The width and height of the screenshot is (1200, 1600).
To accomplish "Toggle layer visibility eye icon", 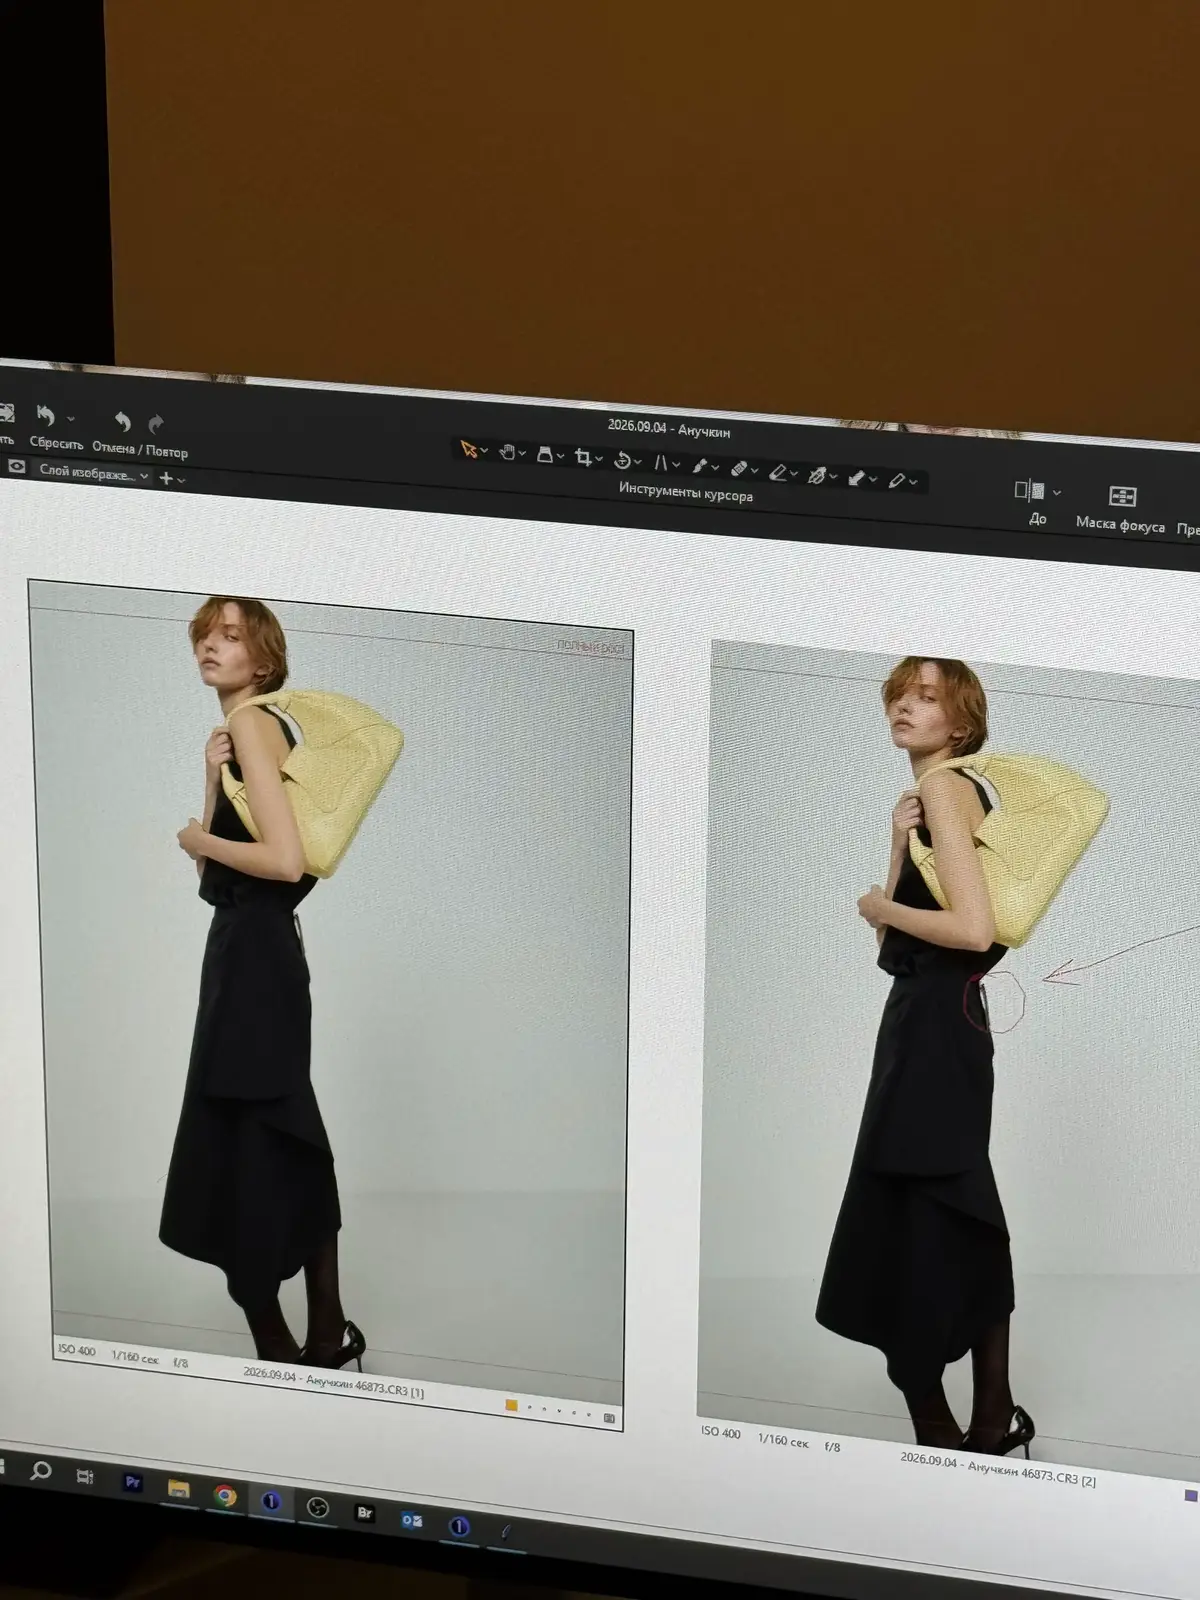I will pos(16,467).
